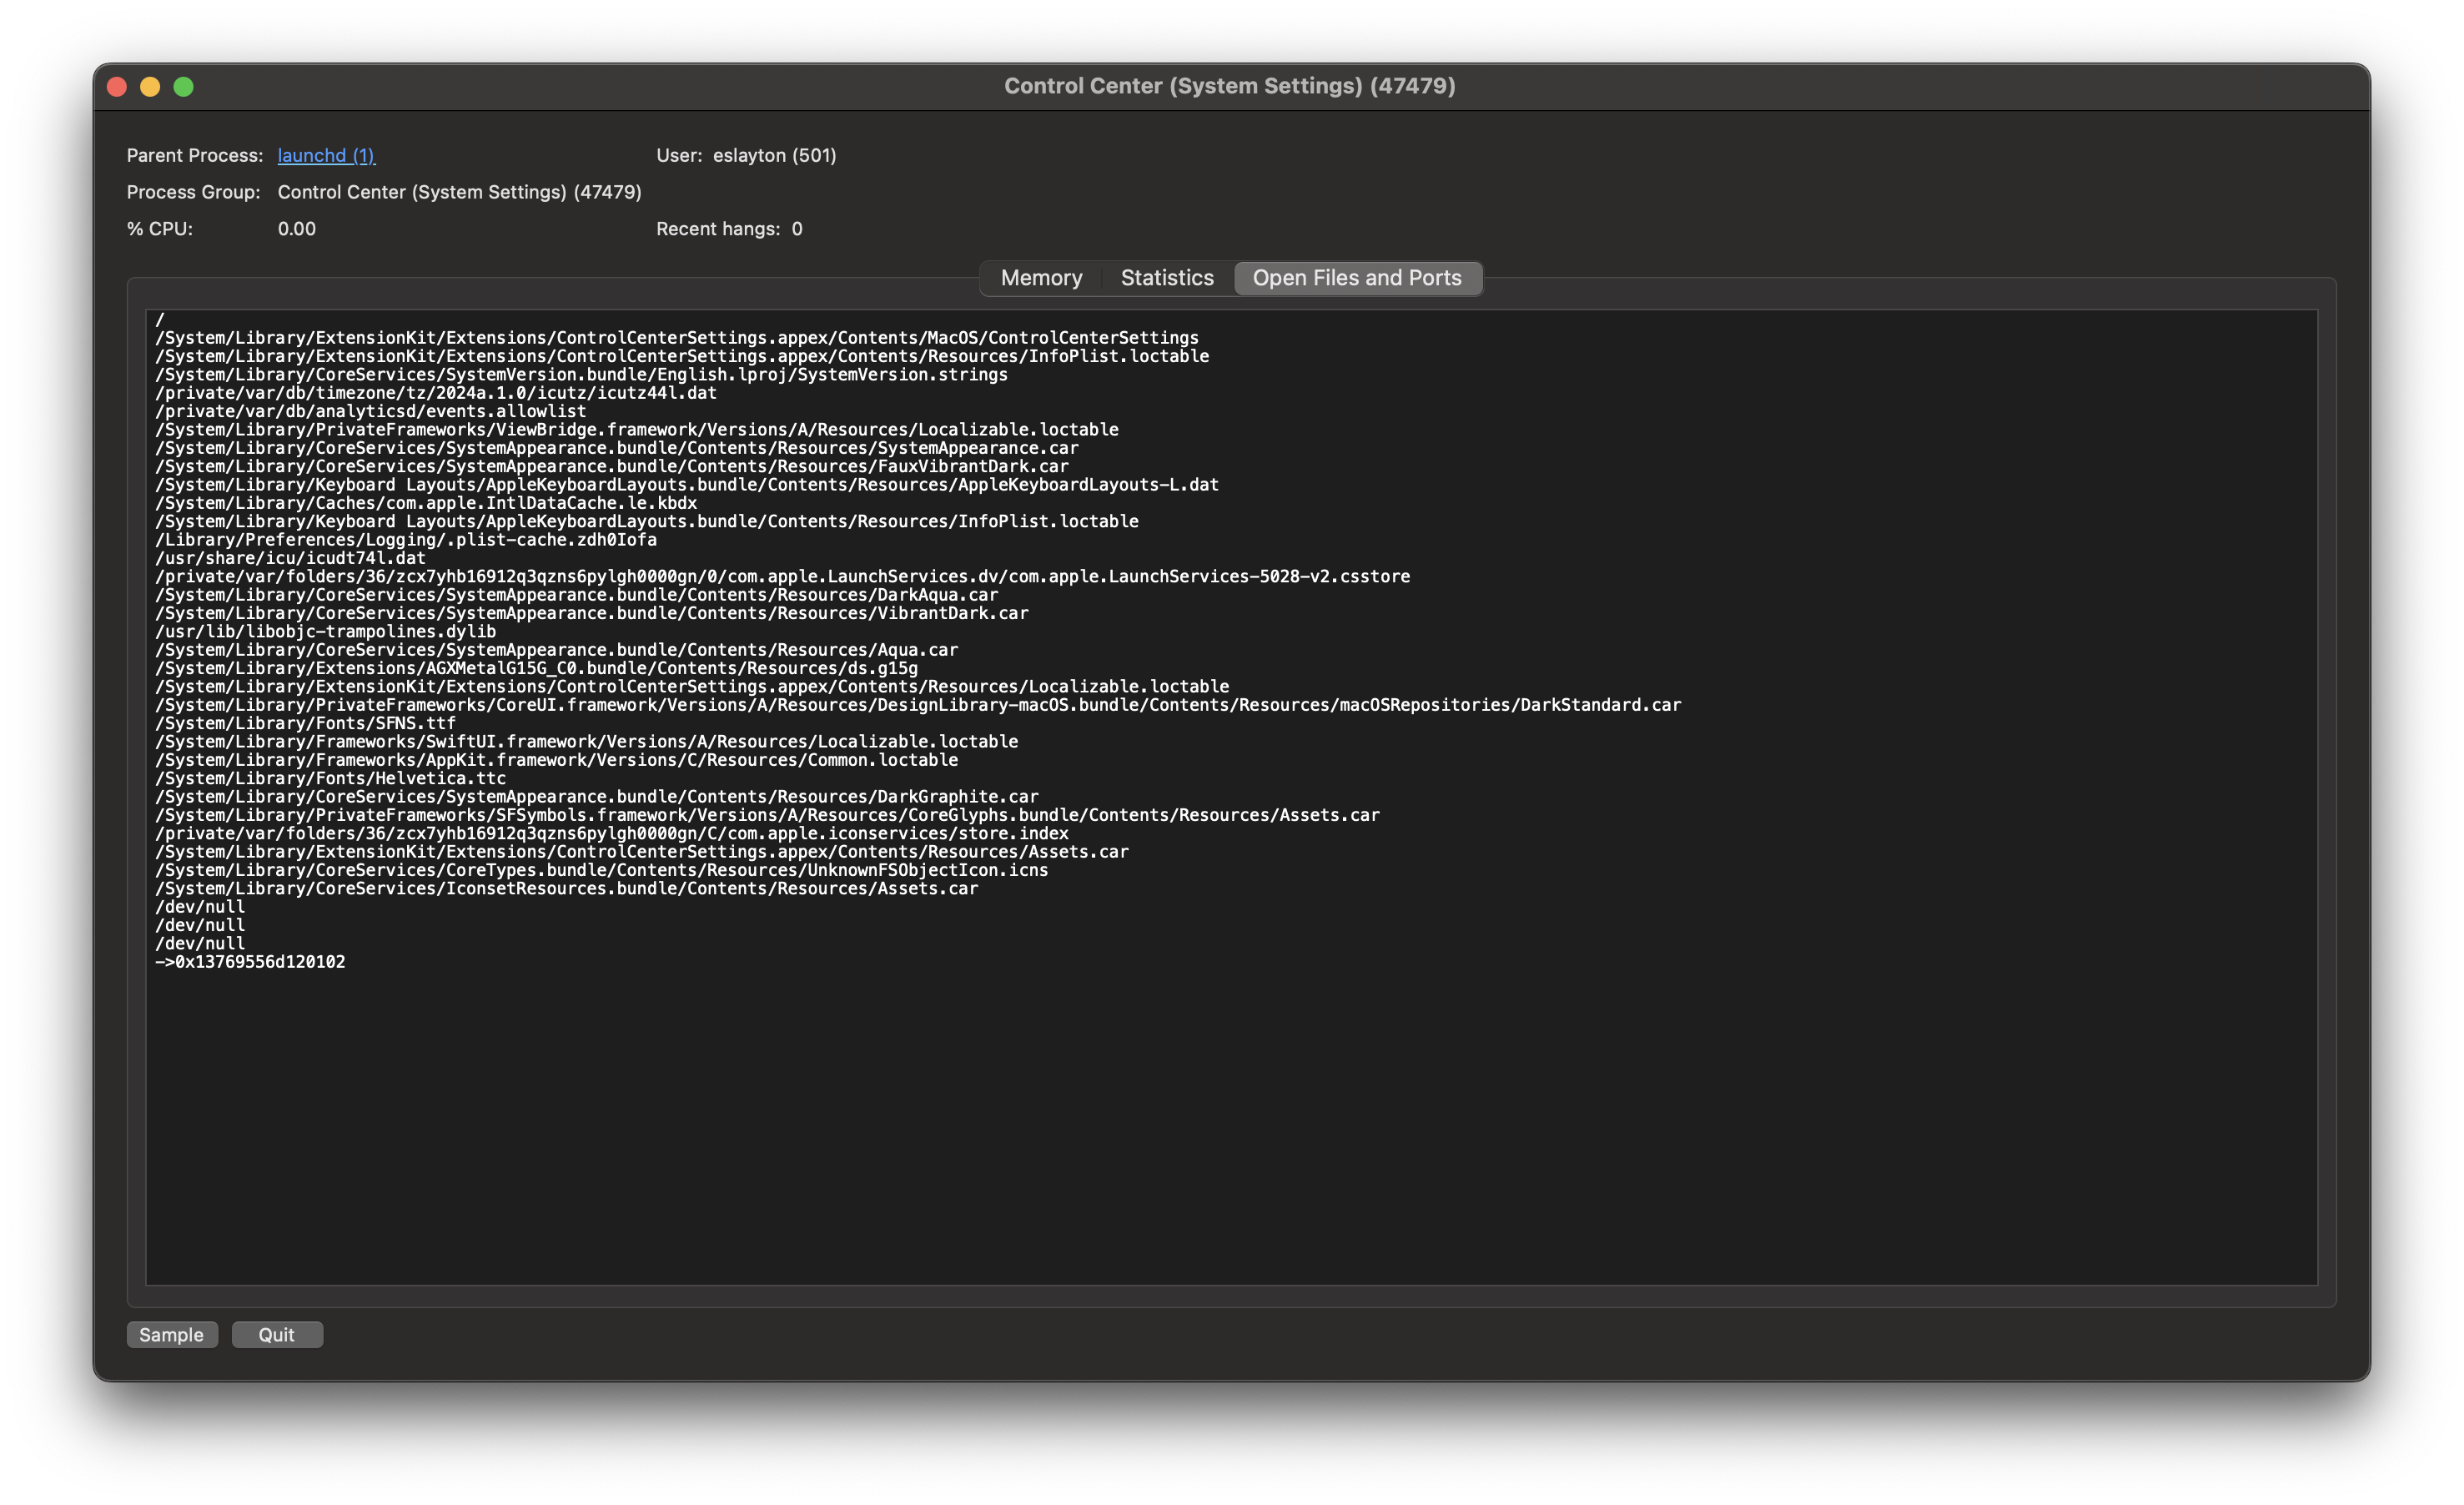The width and height of the screenshot is (2464, 1505).
Task: Click the SFNS.ttf font path line
Action: click(305, 723)
